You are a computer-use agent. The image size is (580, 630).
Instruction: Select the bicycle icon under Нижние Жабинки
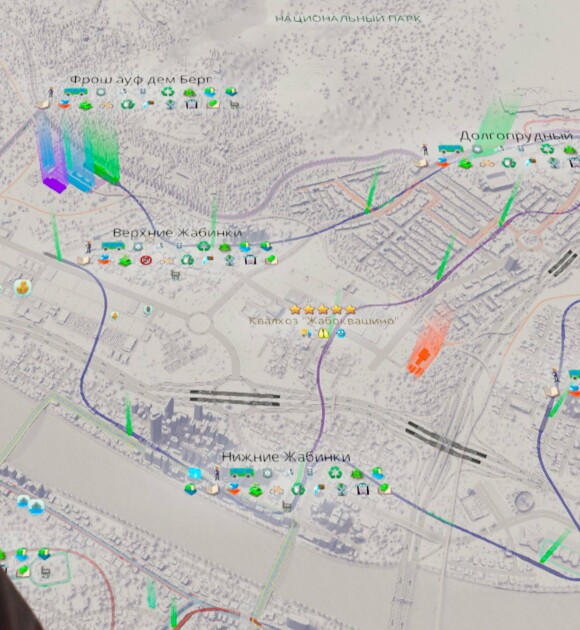pos(276,490)
